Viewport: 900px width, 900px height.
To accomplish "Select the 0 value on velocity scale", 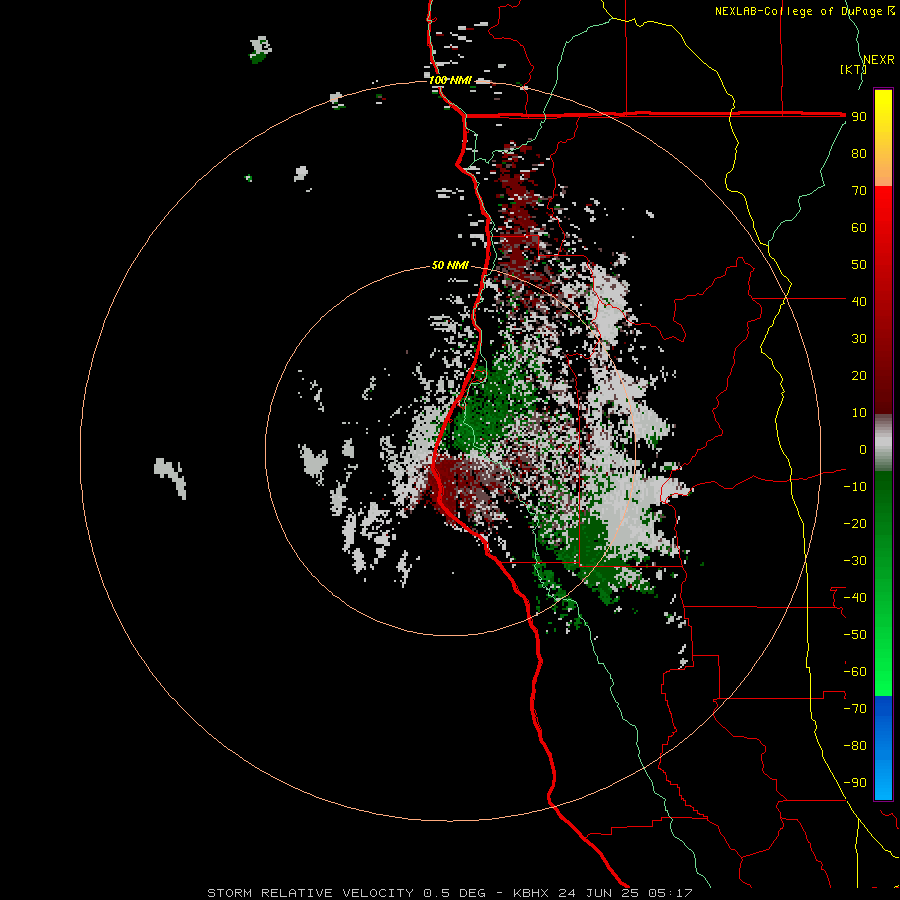I will pos(863,449).
